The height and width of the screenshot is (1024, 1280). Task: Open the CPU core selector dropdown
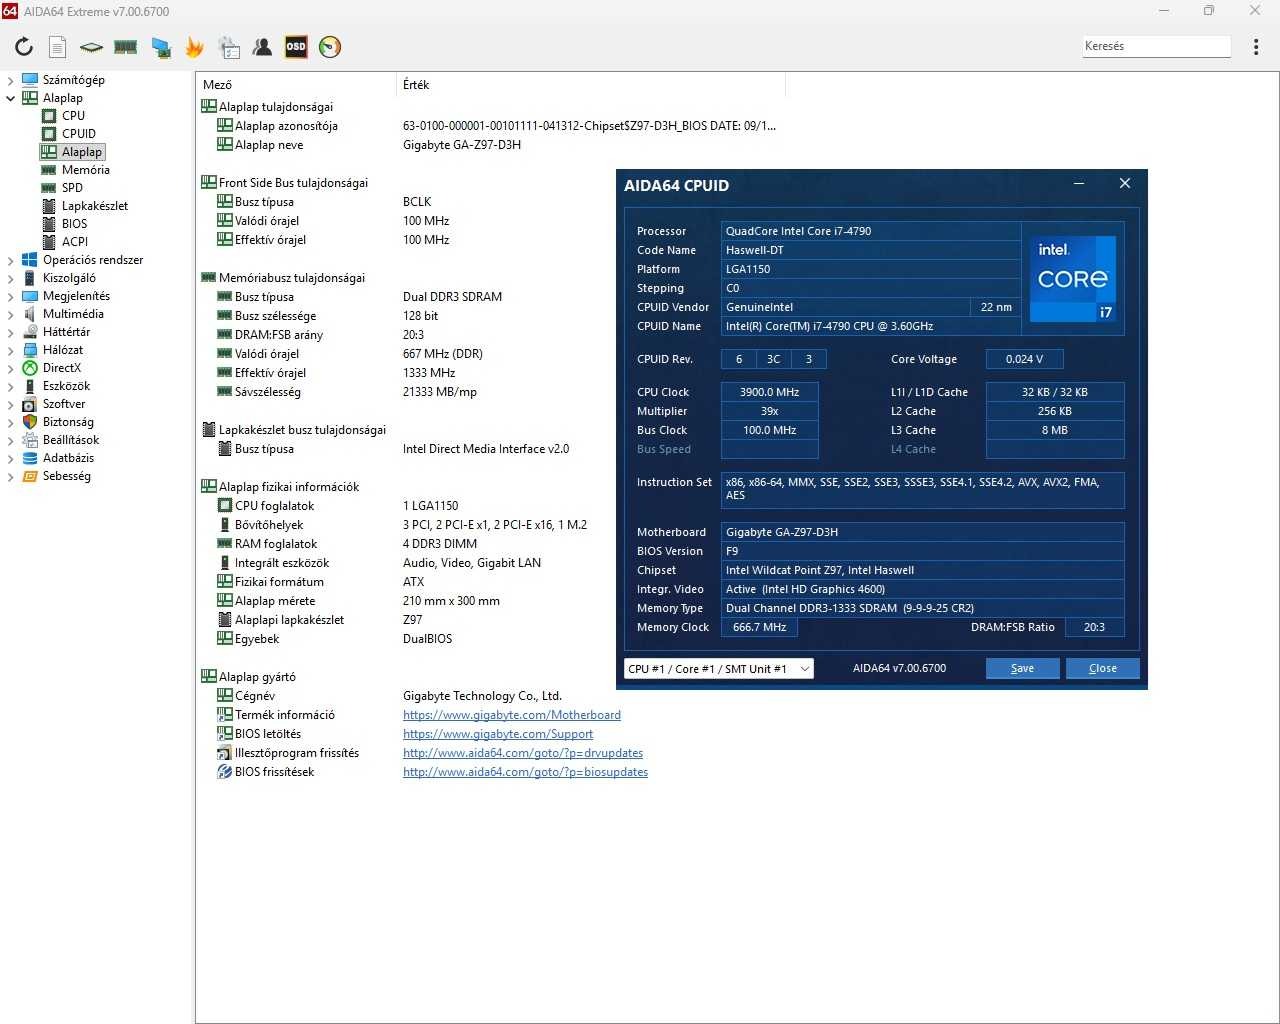[718, 669]
